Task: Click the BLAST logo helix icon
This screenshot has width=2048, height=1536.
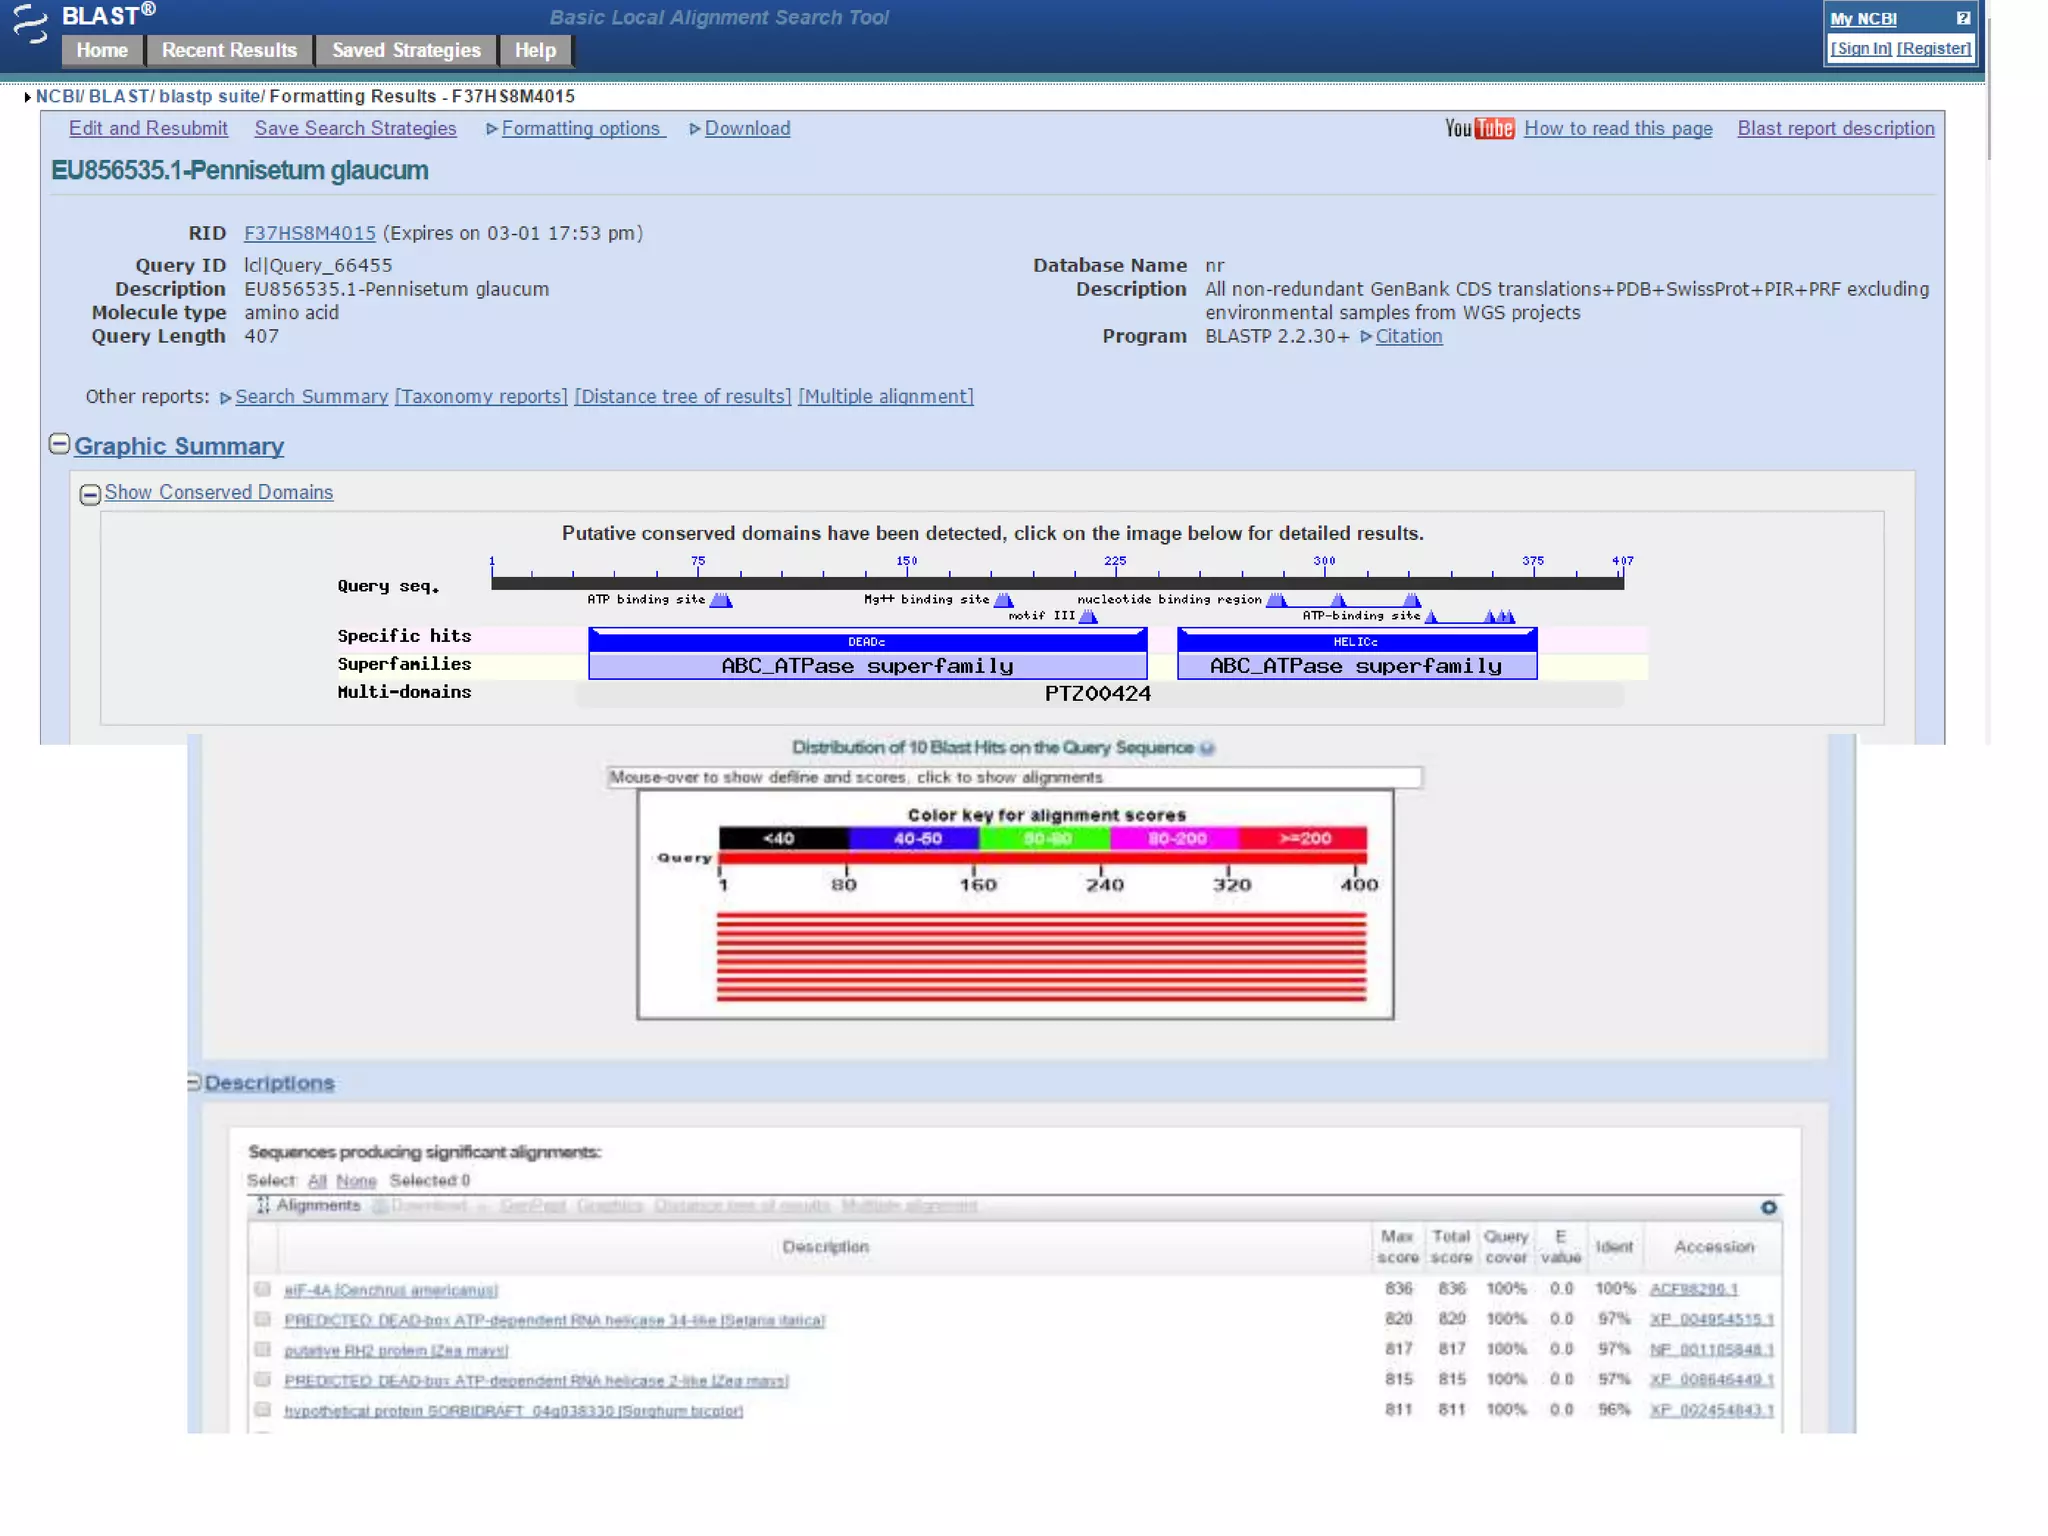Action: point(30,23)
